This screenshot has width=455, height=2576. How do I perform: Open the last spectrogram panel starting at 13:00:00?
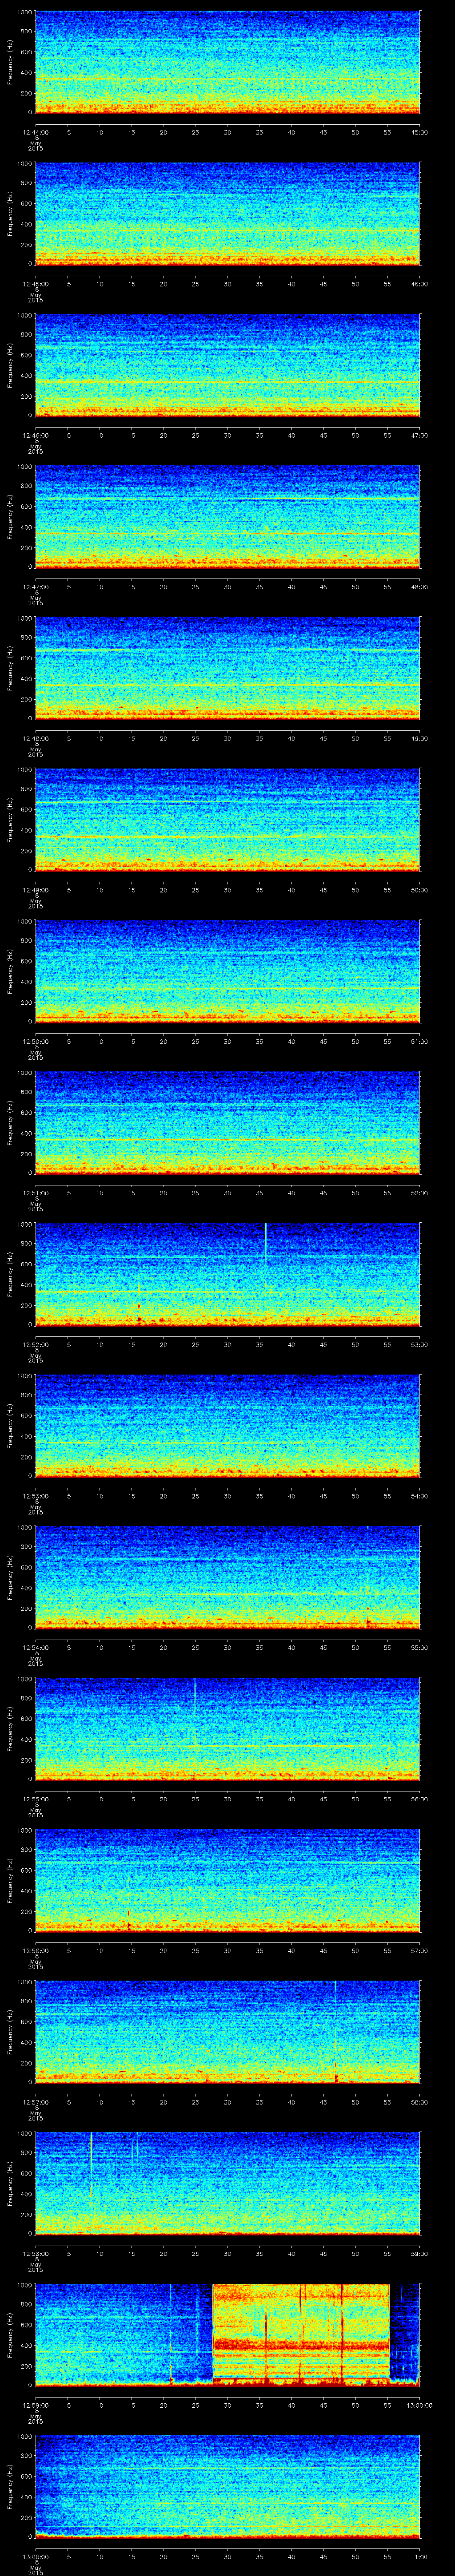(227, 2487)
